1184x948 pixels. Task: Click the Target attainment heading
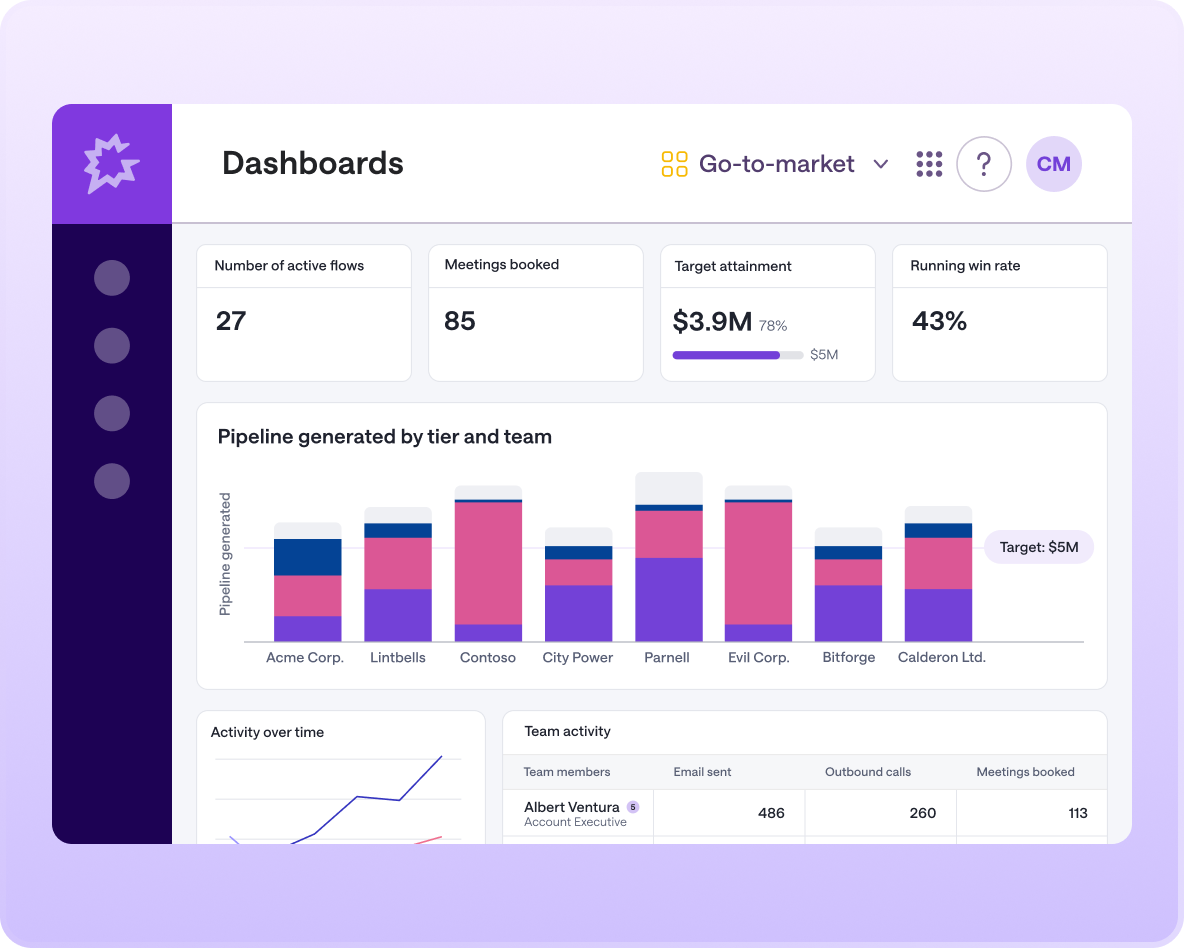732,266
